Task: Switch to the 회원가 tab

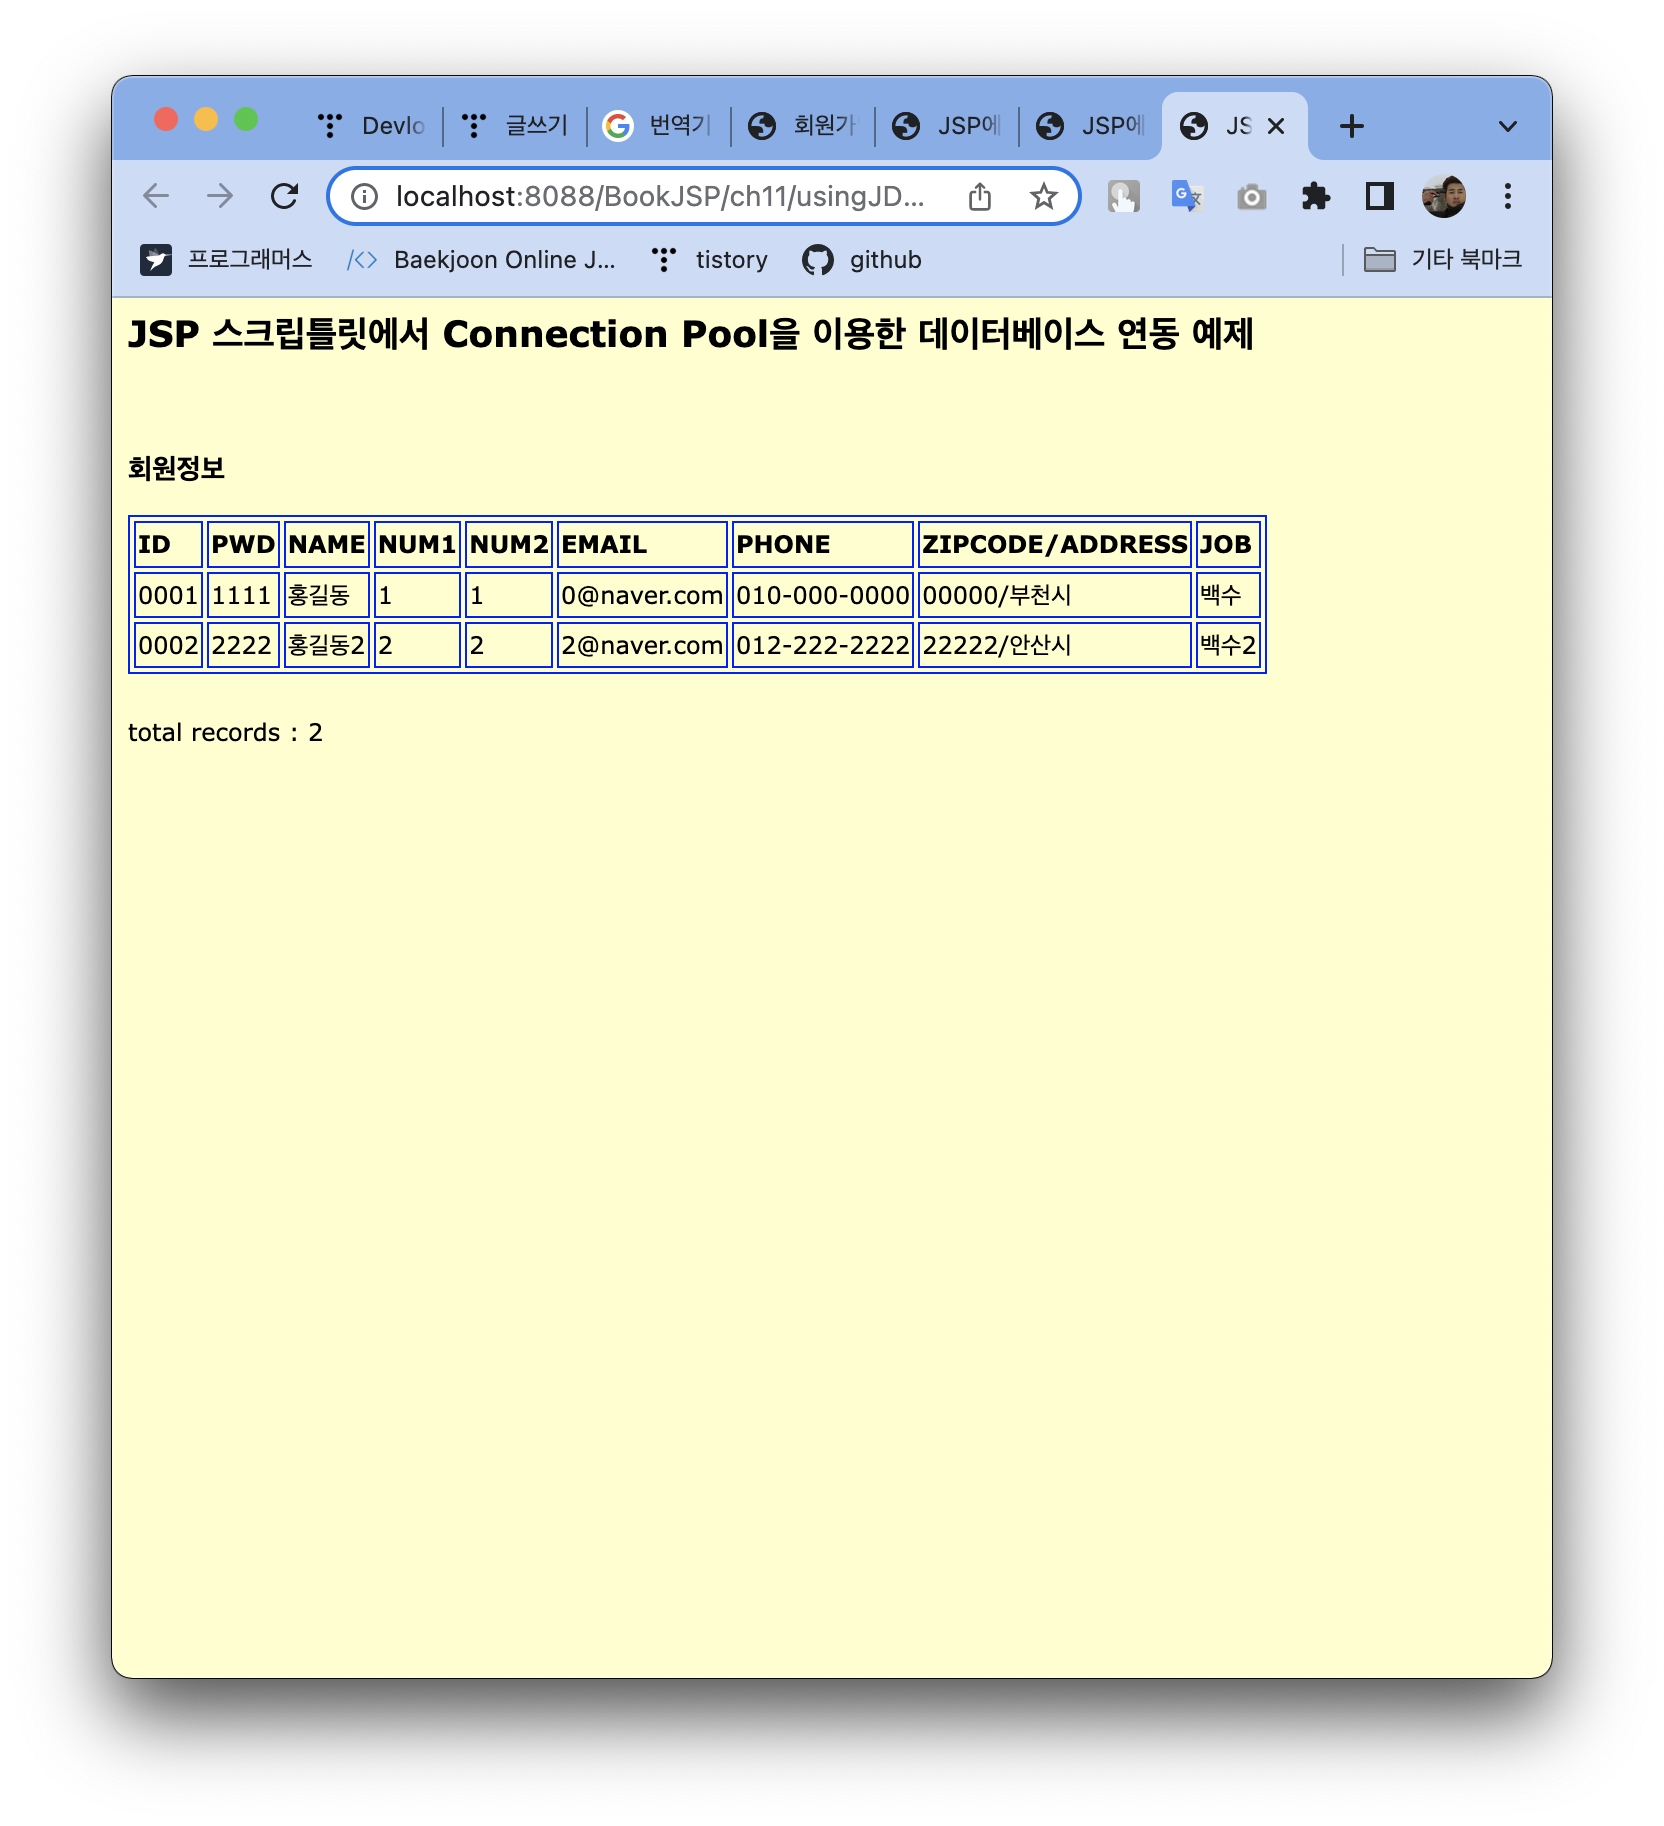Action: tap(803, 126)
